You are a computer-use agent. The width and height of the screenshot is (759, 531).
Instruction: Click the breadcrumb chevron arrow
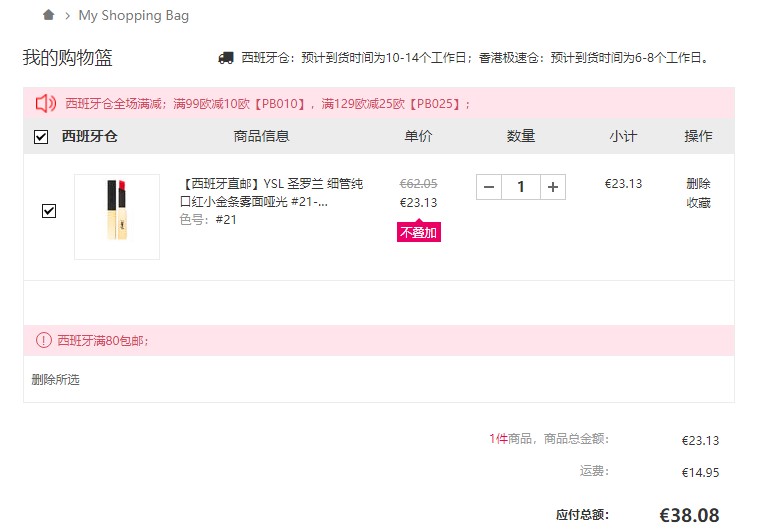68,16
